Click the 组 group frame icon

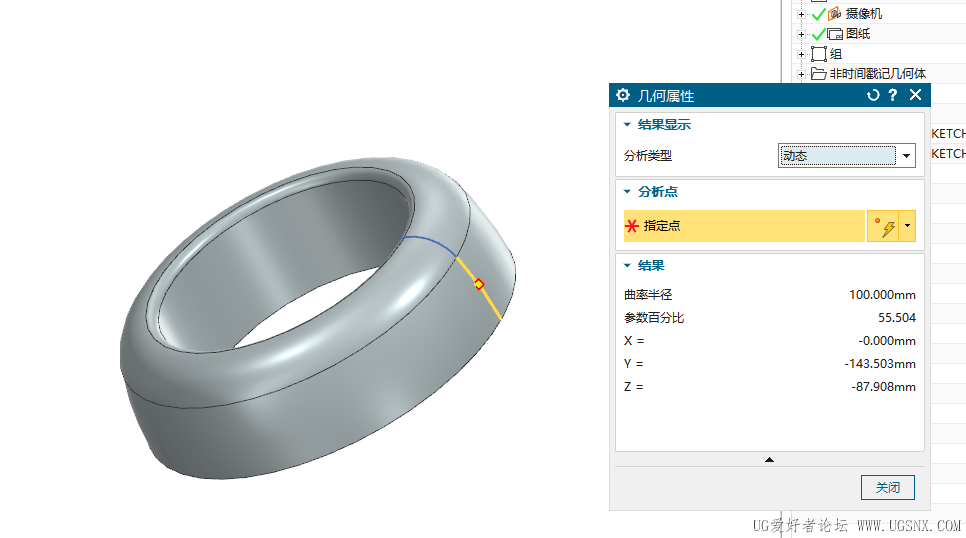[x=819, y=54]
